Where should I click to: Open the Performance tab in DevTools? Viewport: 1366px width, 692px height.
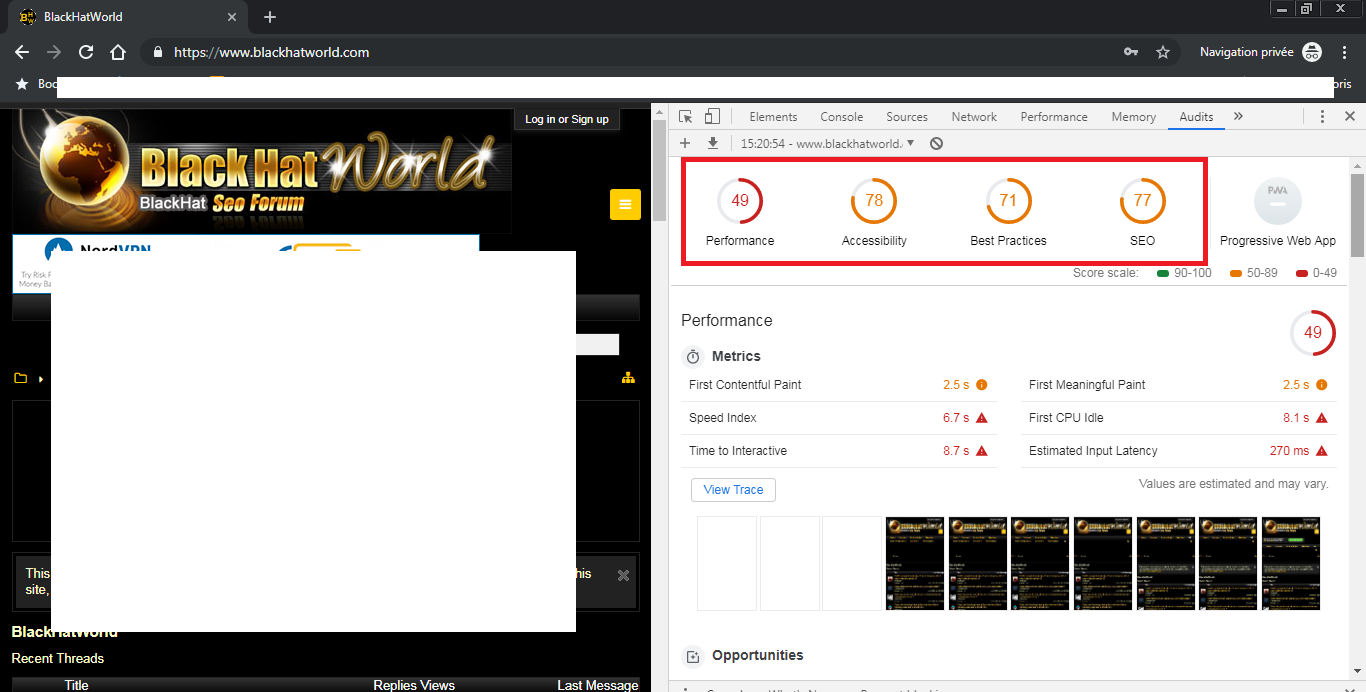pos(1054,117)
